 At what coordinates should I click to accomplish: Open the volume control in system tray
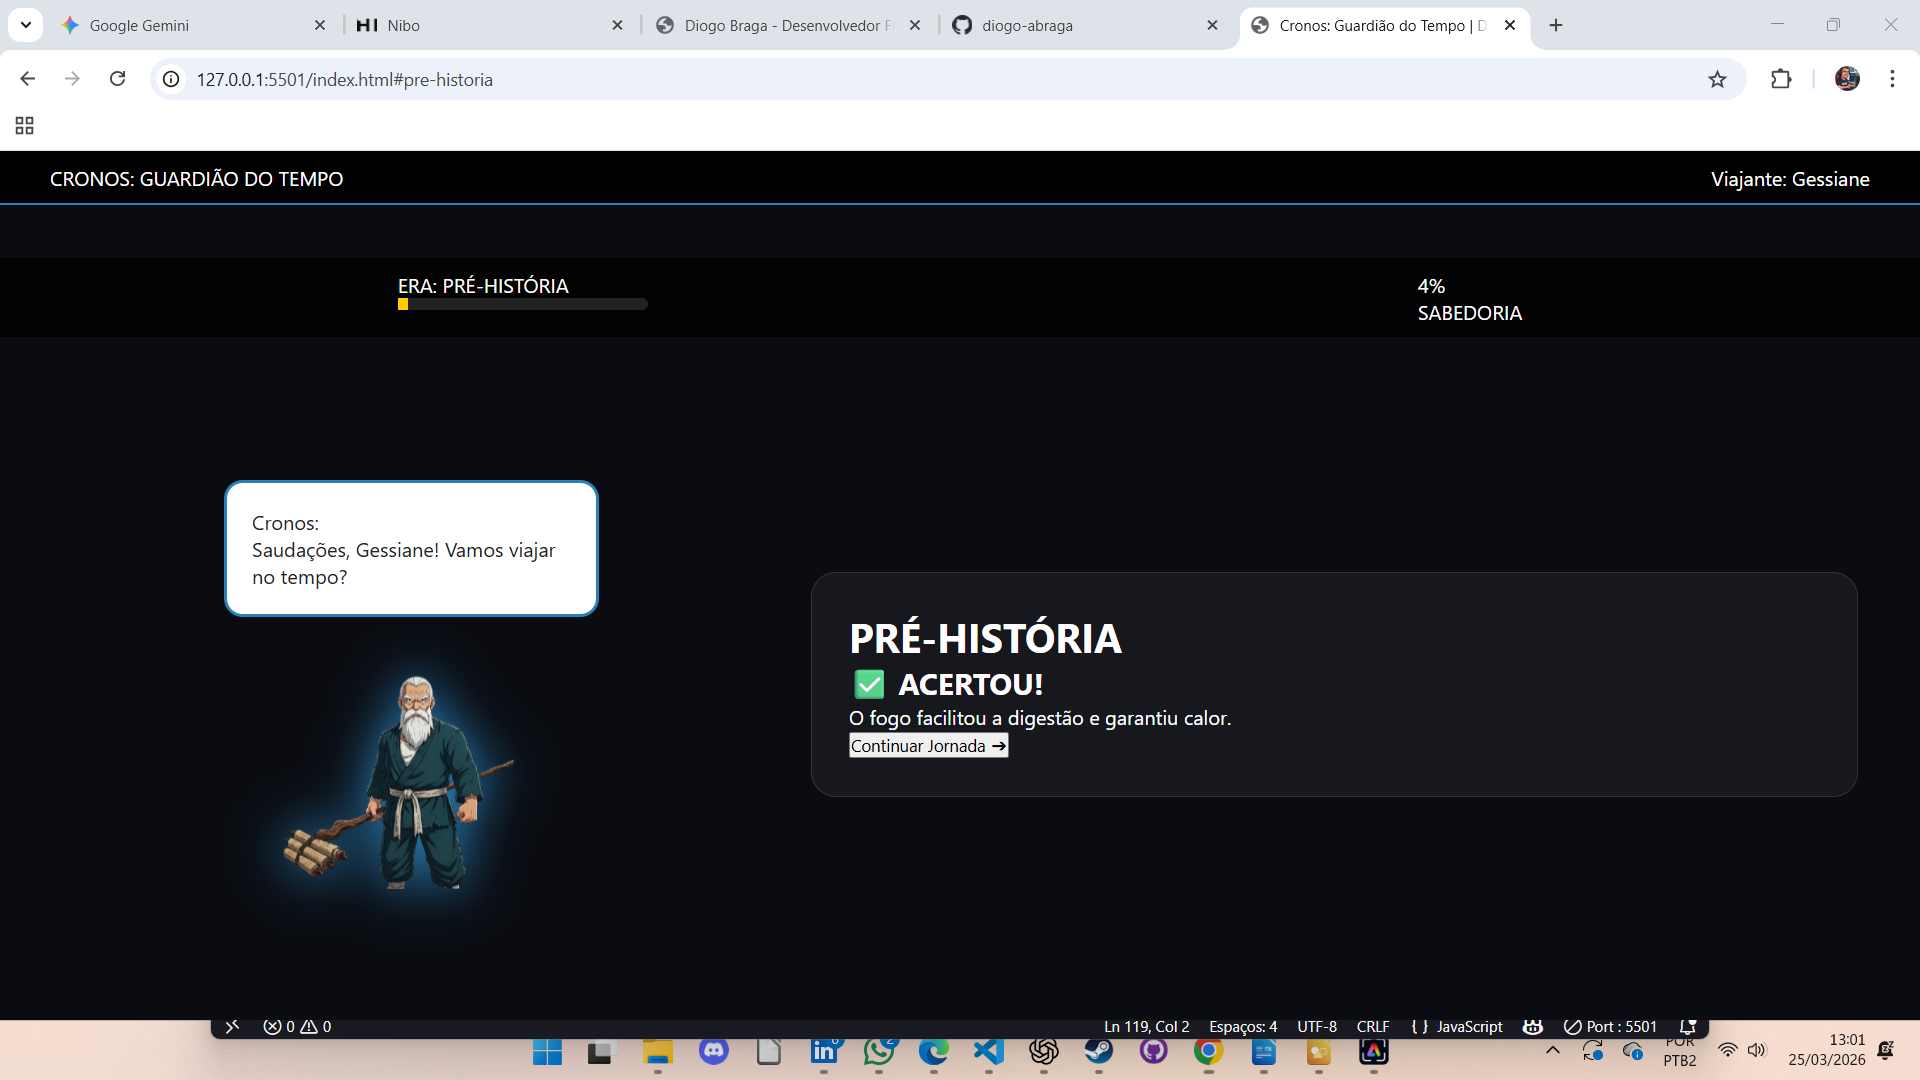point(1757,1050)
